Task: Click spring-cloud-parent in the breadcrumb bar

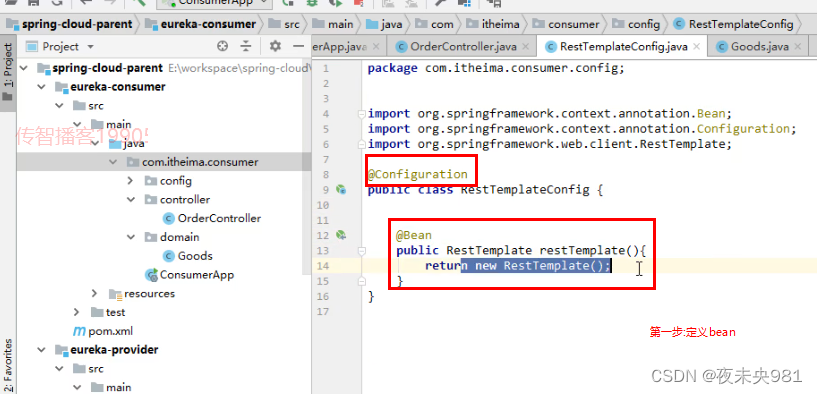Action: click(70, 24)
